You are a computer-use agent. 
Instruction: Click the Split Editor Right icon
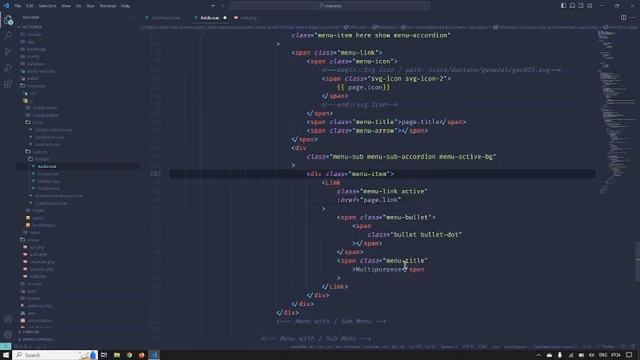pos(623,18)
